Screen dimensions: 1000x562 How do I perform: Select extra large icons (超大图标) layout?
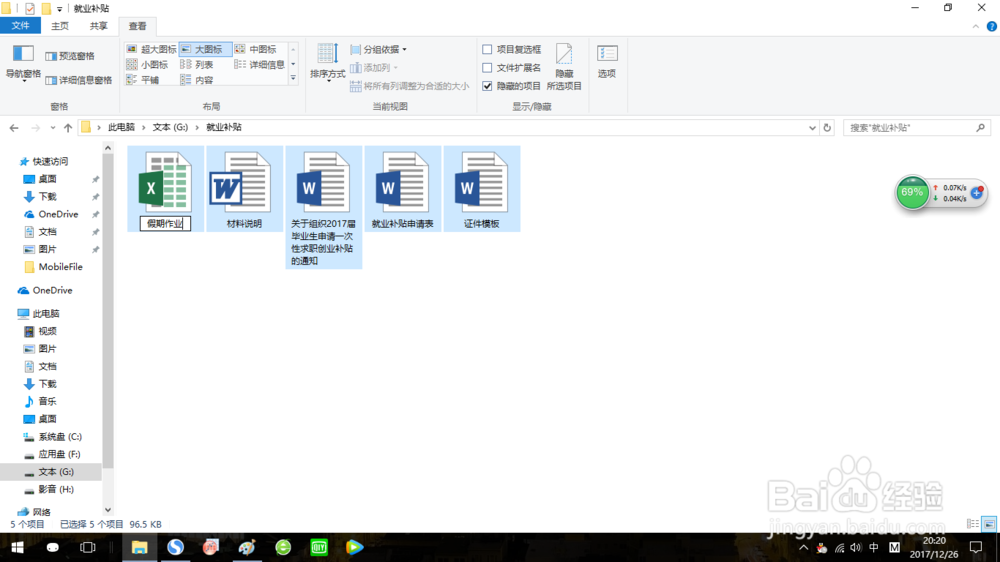click(x=151, y=49)
